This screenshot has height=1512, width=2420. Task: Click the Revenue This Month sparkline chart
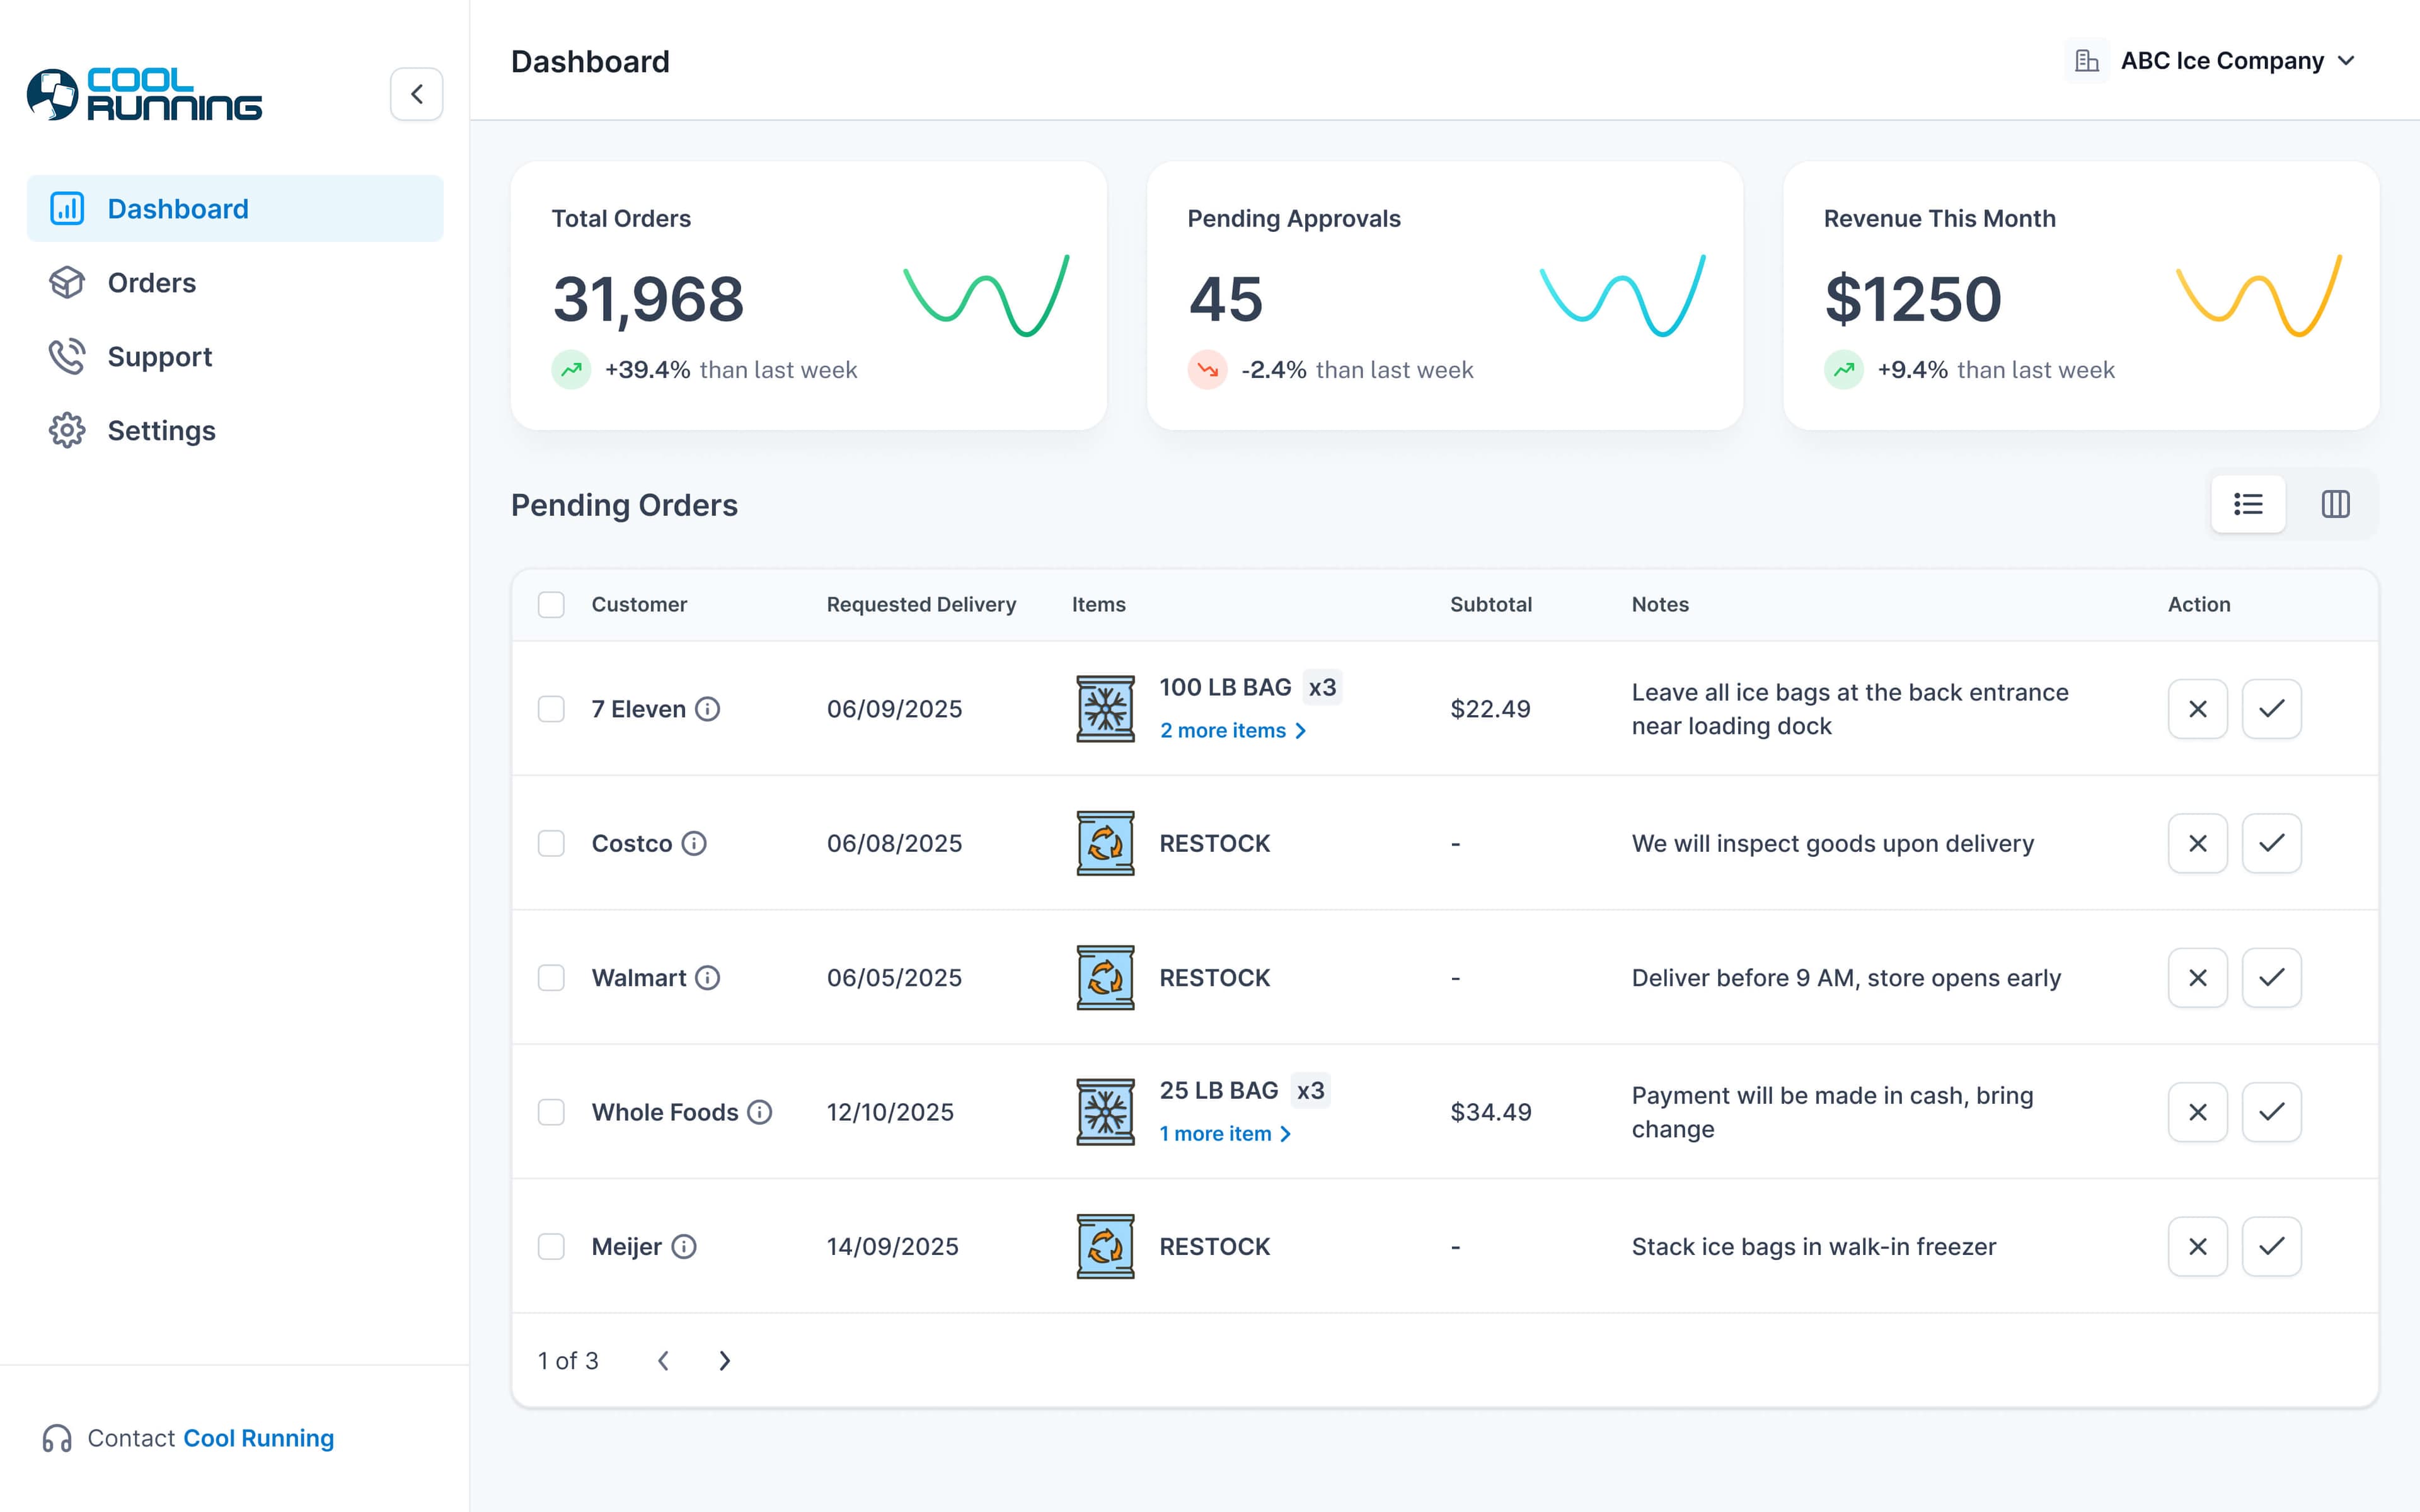click(x=2259, y=296)
